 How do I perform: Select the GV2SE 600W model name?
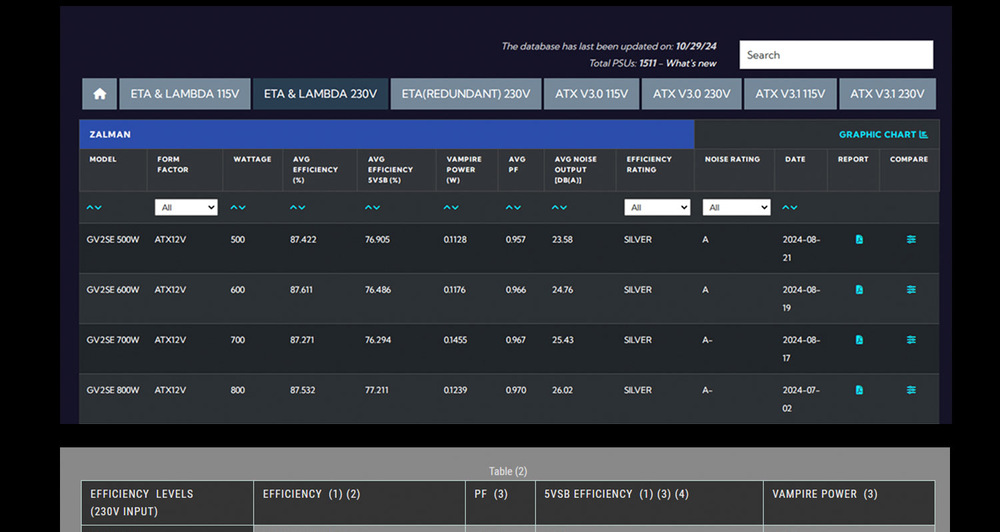113,290
